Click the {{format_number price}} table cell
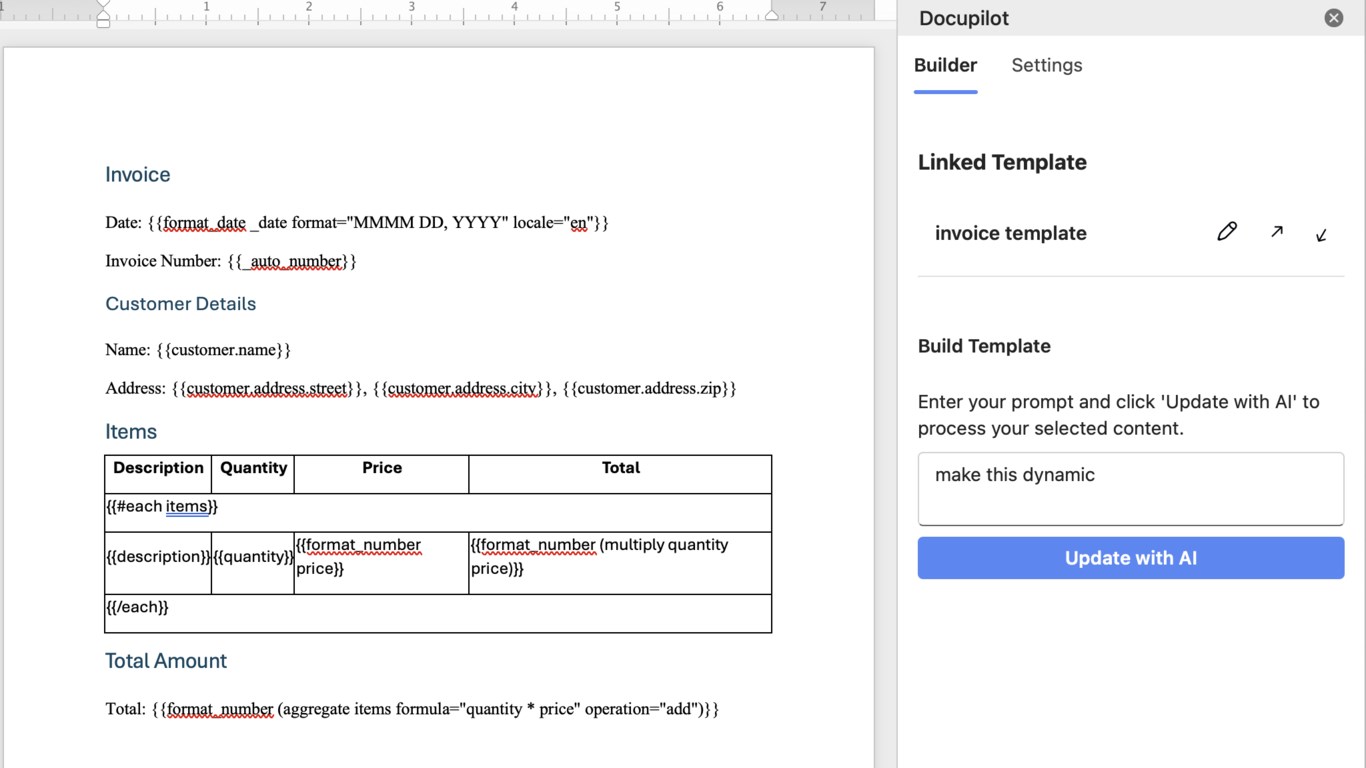The image size is (1366, 768). (x=382, y=563)
